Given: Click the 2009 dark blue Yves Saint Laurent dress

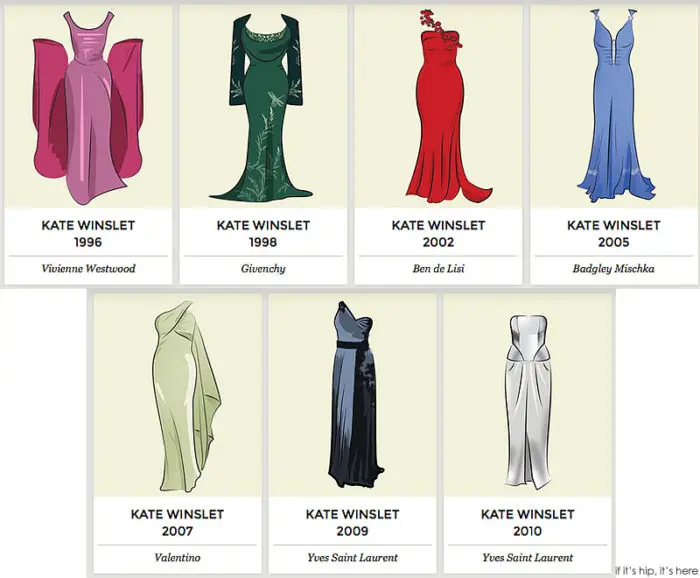Looking at the screenshot, I should (x=356, y=395).
